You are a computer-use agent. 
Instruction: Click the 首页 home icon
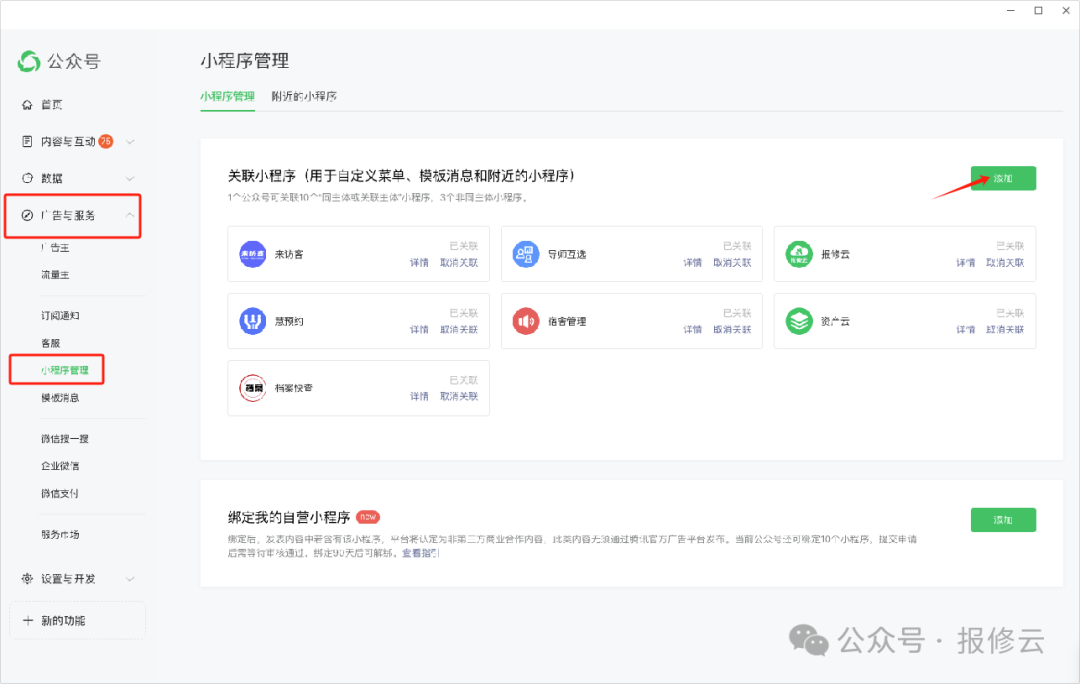27,105
